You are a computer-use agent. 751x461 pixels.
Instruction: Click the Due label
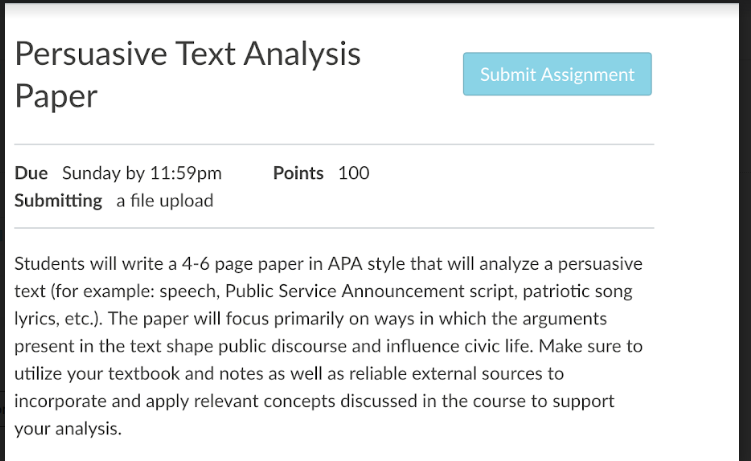tap(31, 173)
